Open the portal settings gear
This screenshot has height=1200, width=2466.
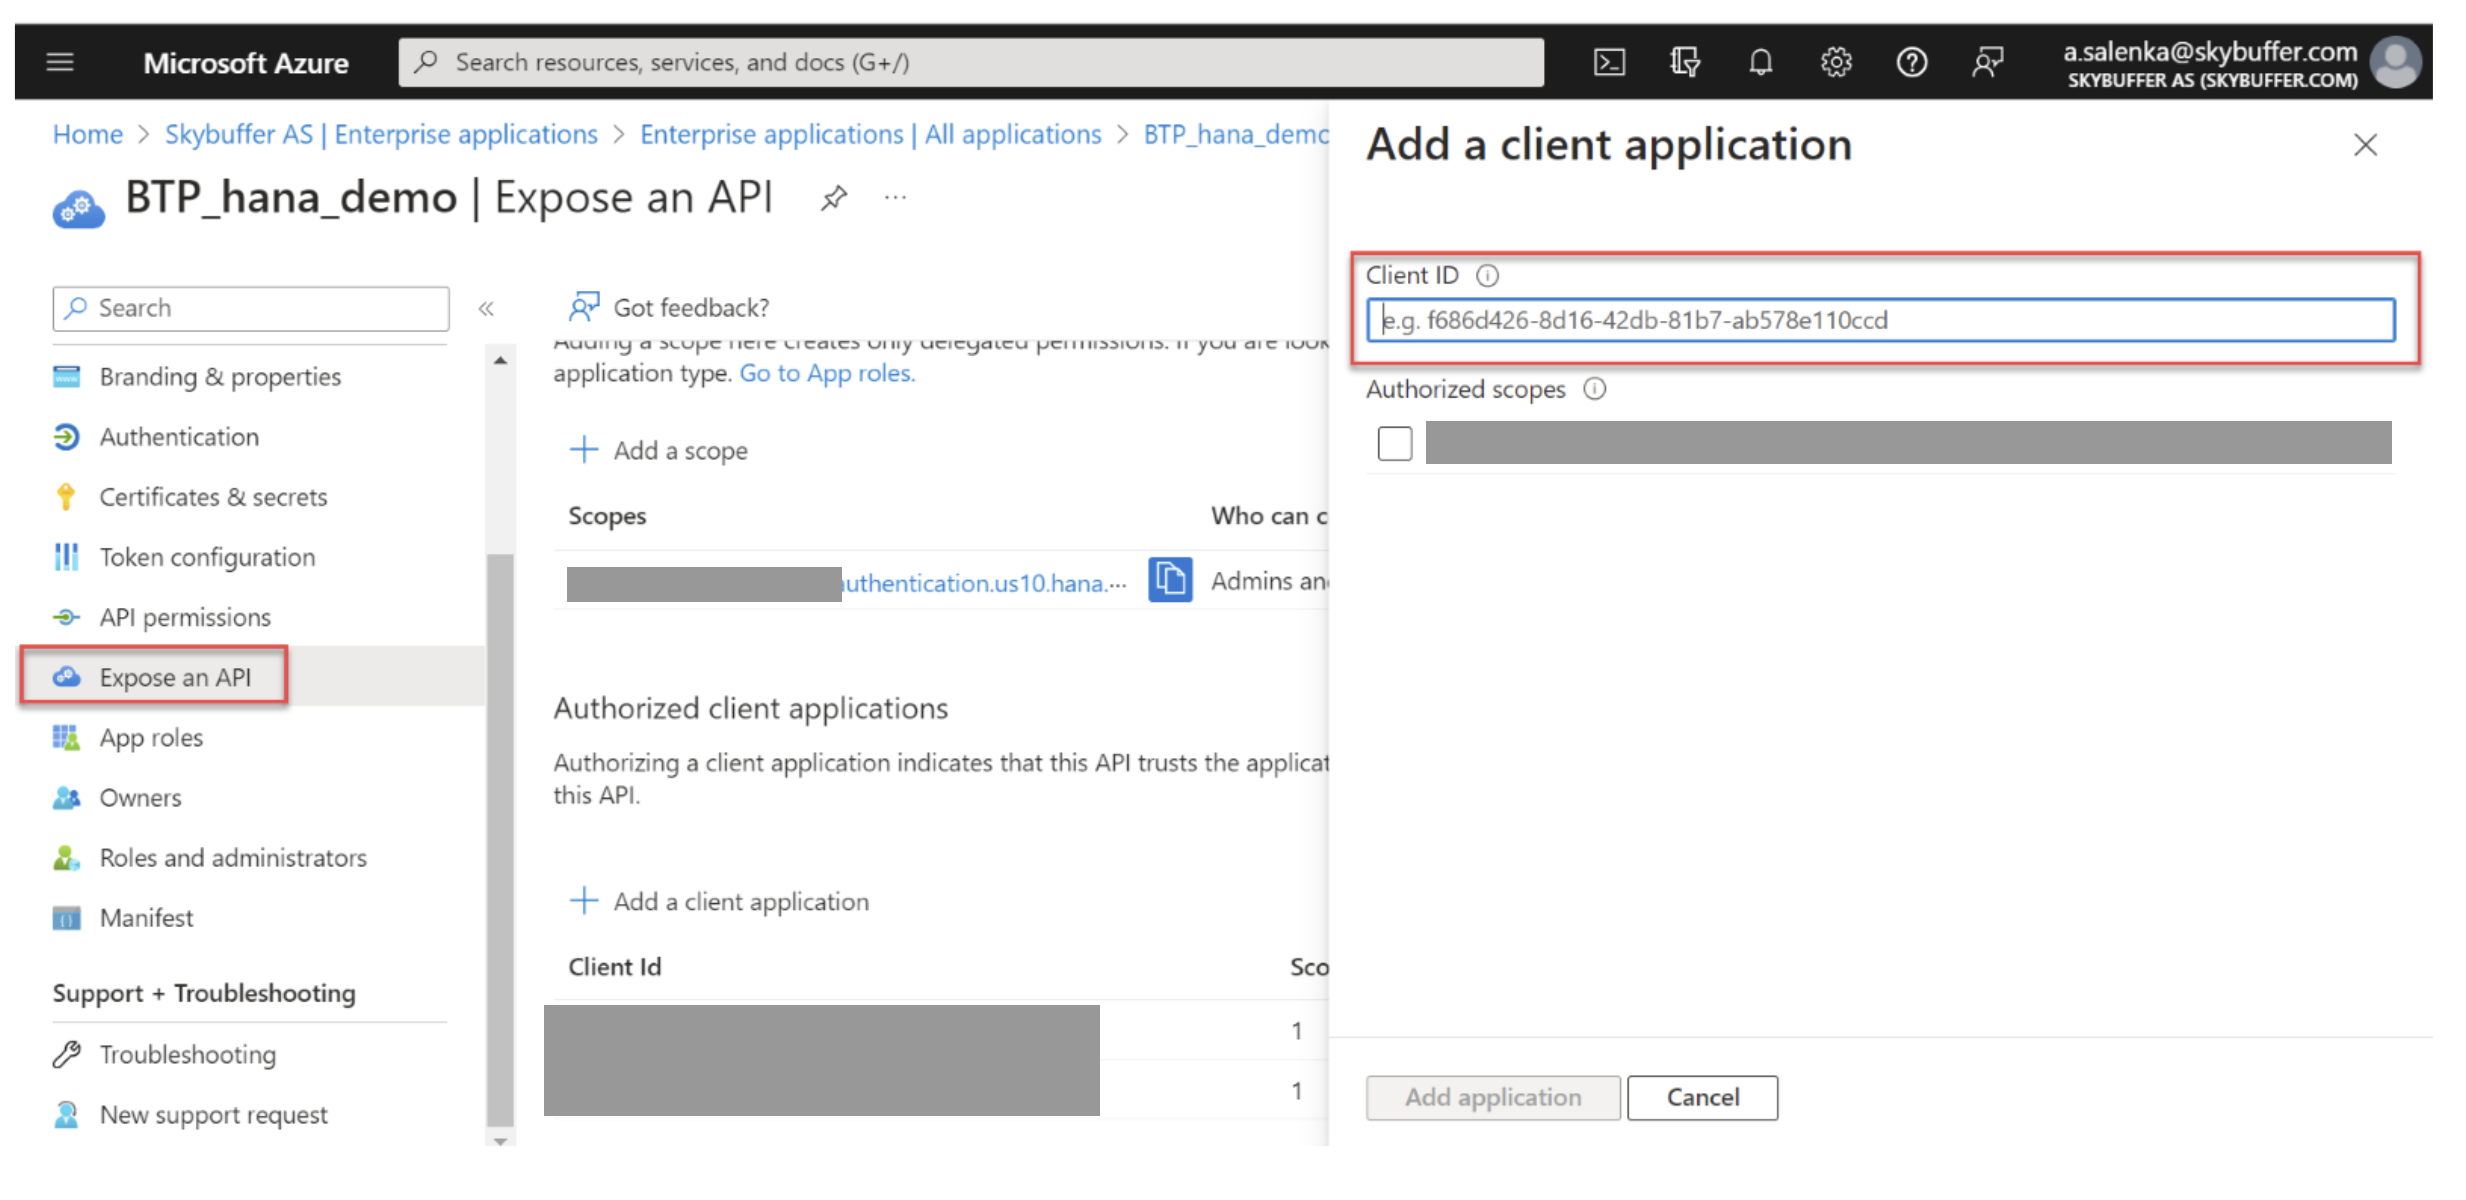1836,62
